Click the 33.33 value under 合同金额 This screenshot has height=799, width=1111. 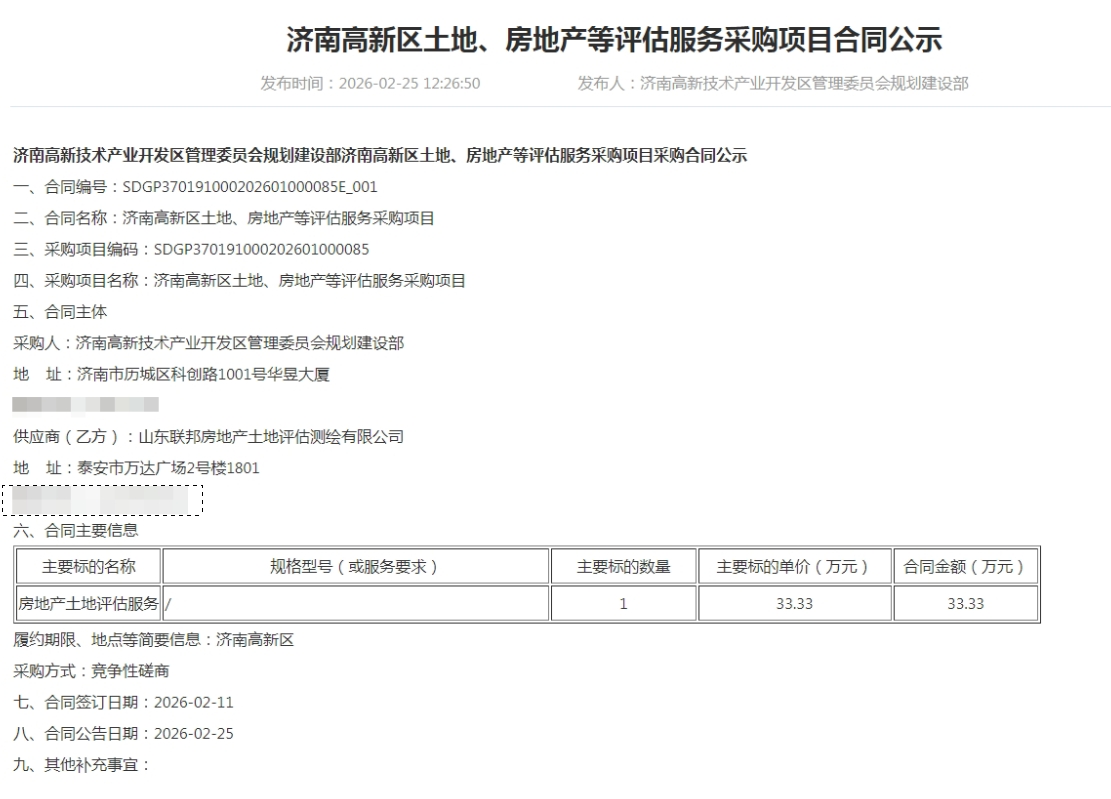pos(964,604)
